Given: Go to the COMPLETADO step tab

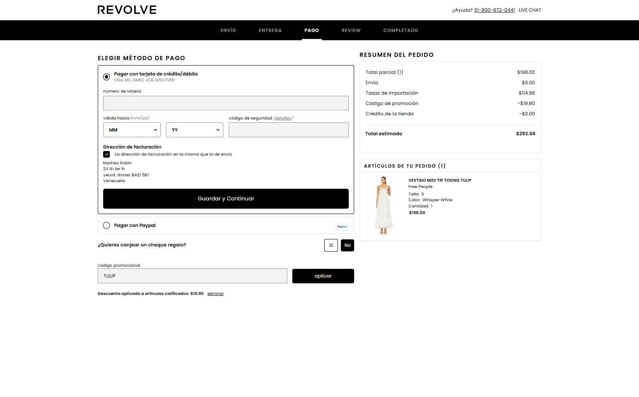Looking at the screenshot, I should [x=401, y=30].
